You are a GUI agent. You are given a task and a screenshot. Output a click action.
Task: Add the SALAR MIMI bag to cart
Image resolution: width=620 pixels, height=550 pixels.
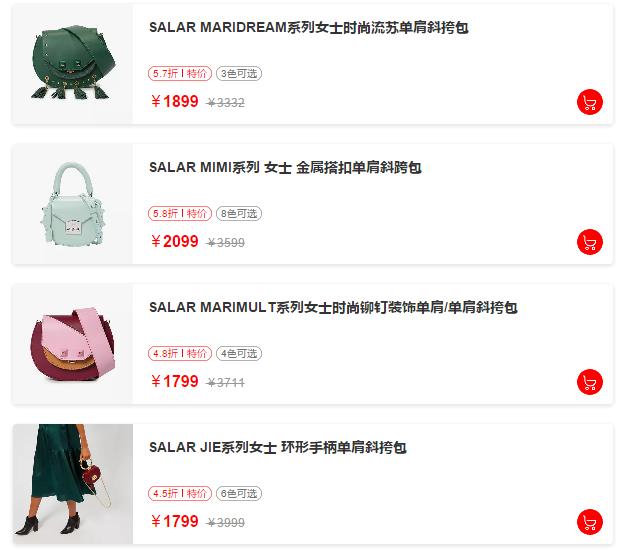click(590, 242)
